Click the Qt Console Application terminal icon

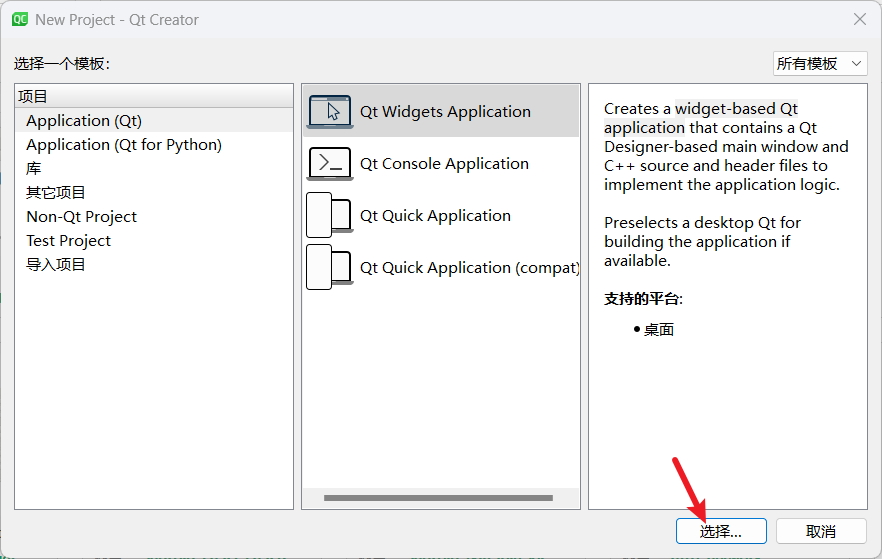(330, 164)
